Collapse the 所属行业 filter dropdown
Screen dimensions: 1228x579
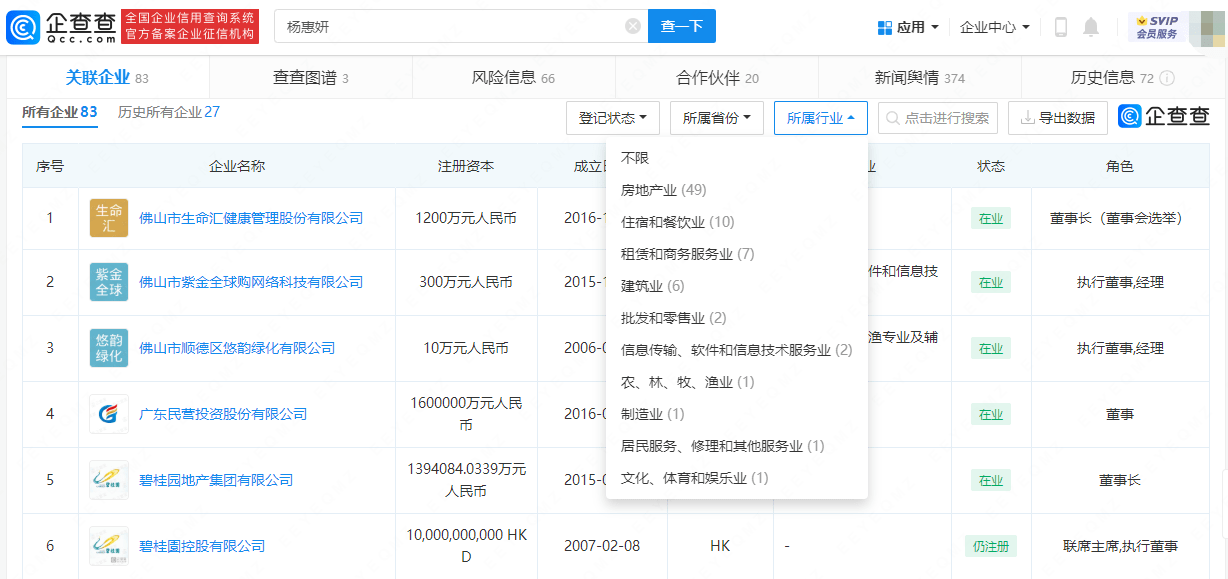pos(821,118)
